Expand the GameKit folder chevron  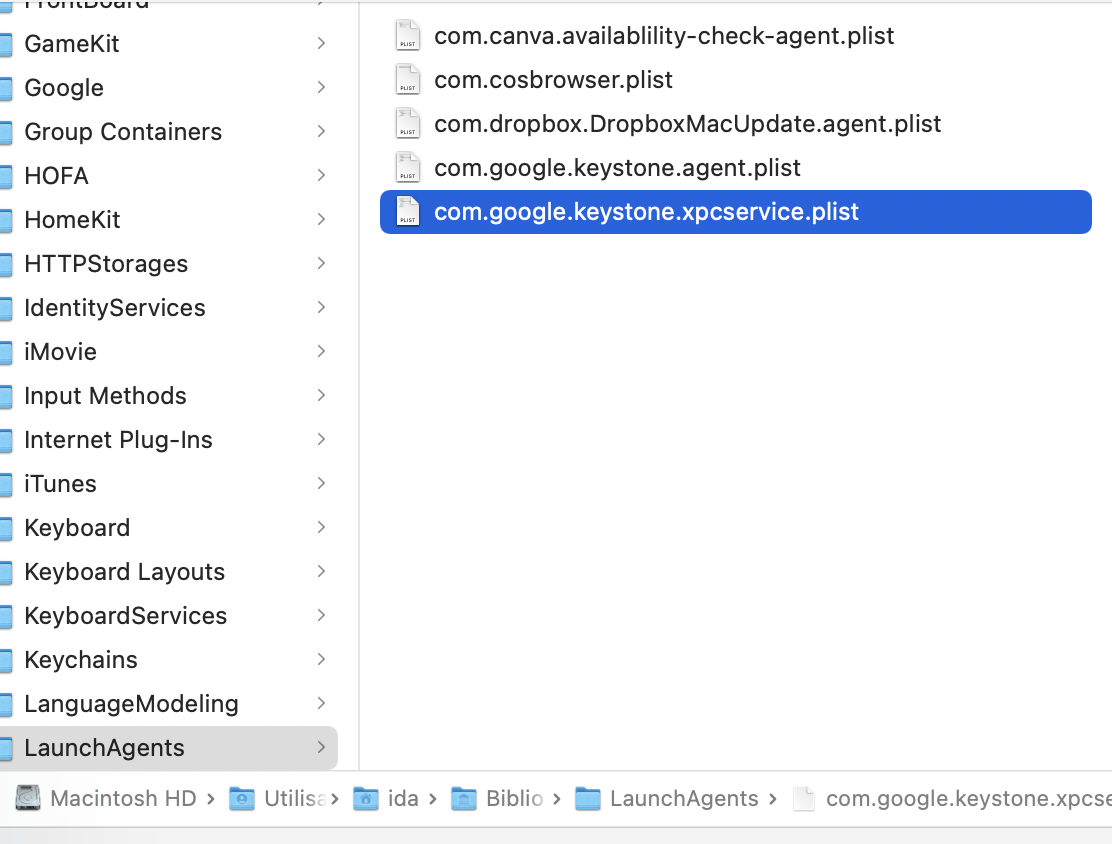click(321, 44)
